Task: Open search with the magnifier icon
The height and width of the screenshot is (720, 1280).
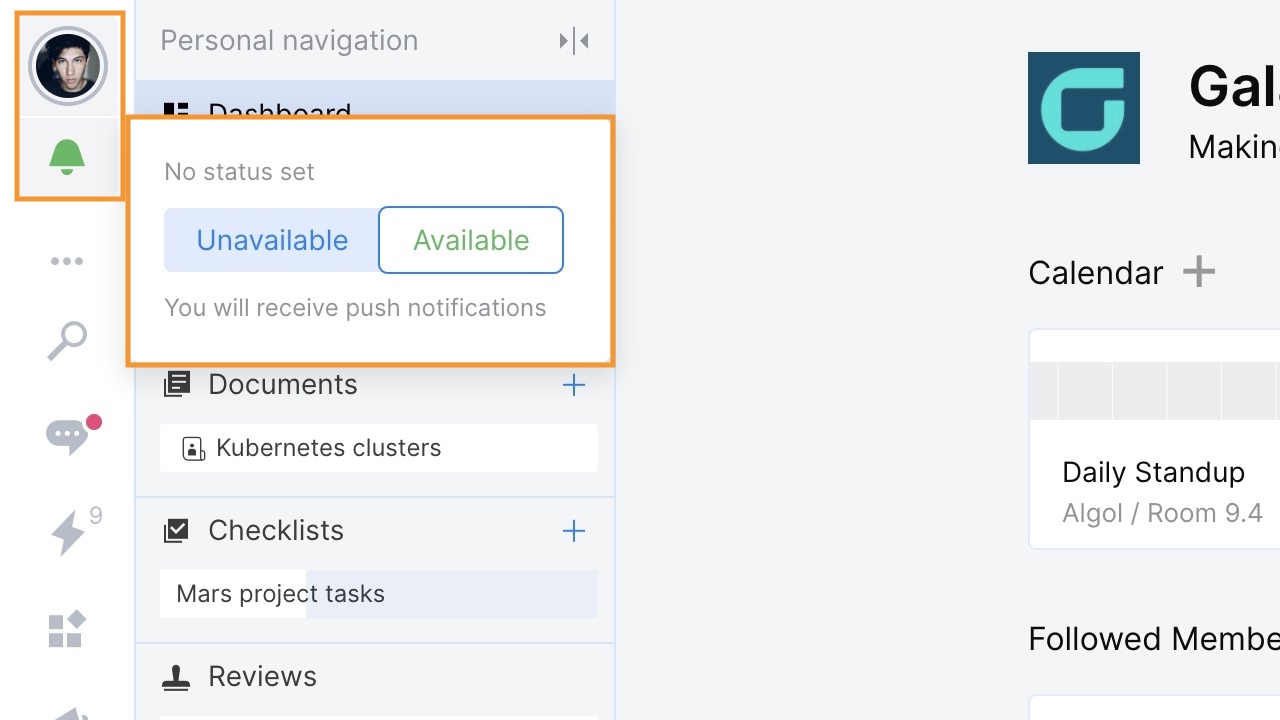Action: tap(67, 341)
